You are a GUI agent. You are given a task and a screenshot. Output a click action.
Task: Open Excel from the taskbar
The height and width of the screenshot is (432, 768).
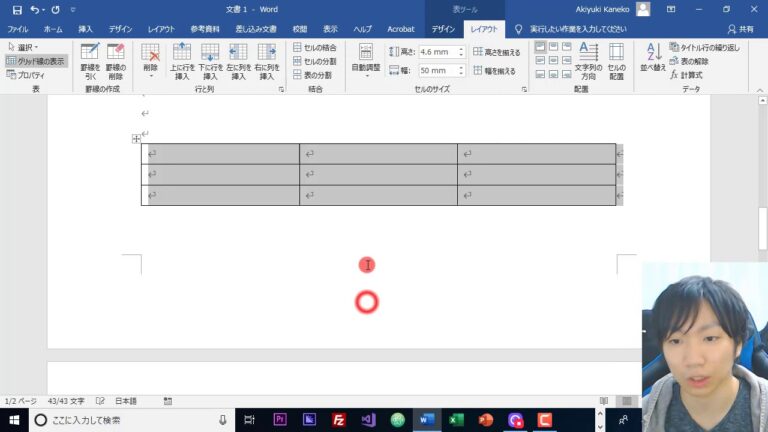[x=456, y=420]
